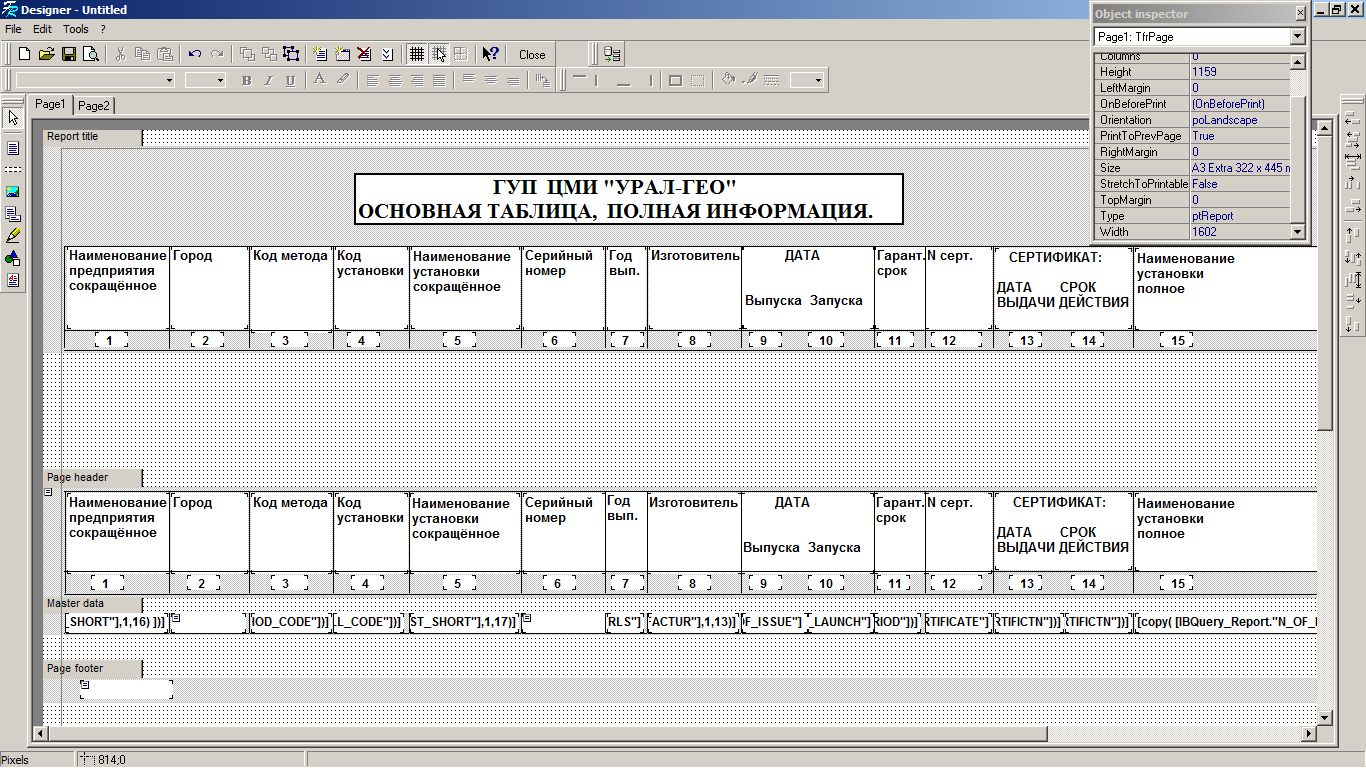Toggle italic formatting
Viewport: 1366px width, 768px height.
pyautogui.click(x=268, y=81)
